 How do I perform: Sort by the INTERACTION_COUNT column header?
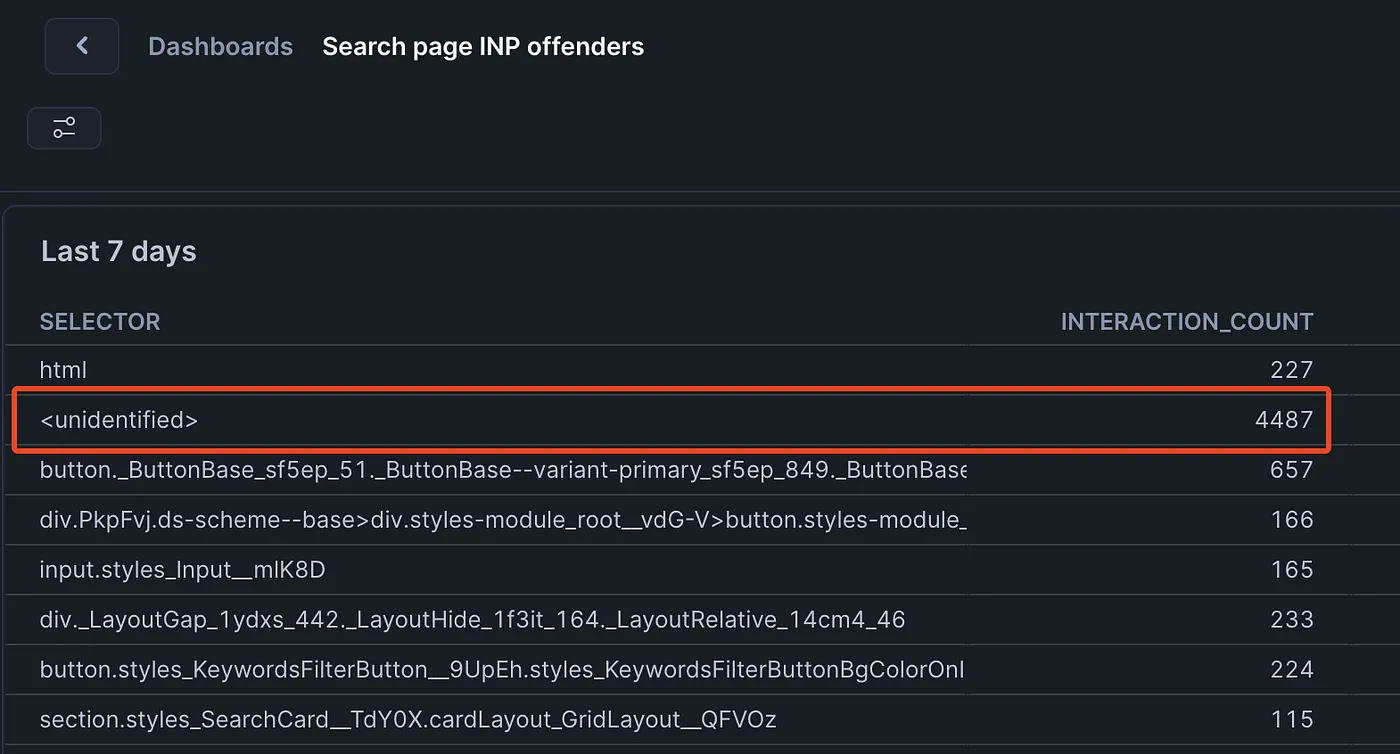[1186, 321]
